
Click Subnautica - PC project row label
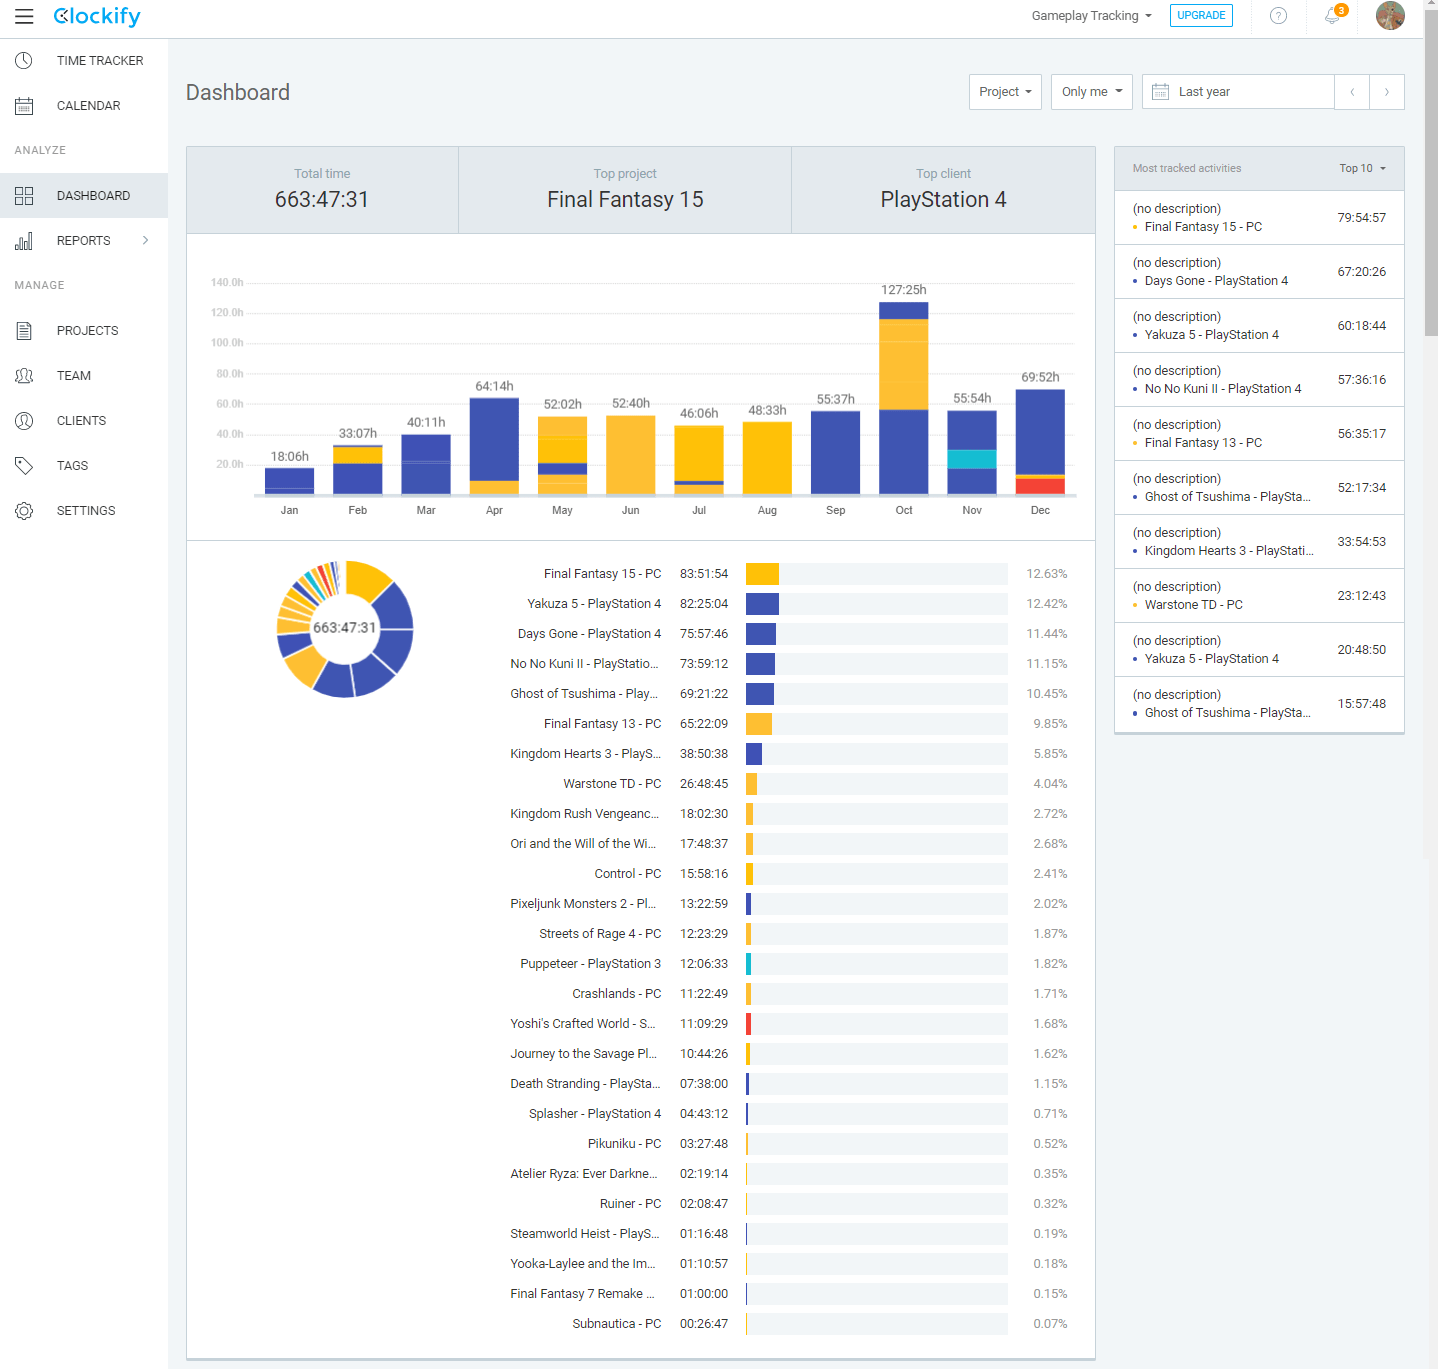(x=617, y=1324)
